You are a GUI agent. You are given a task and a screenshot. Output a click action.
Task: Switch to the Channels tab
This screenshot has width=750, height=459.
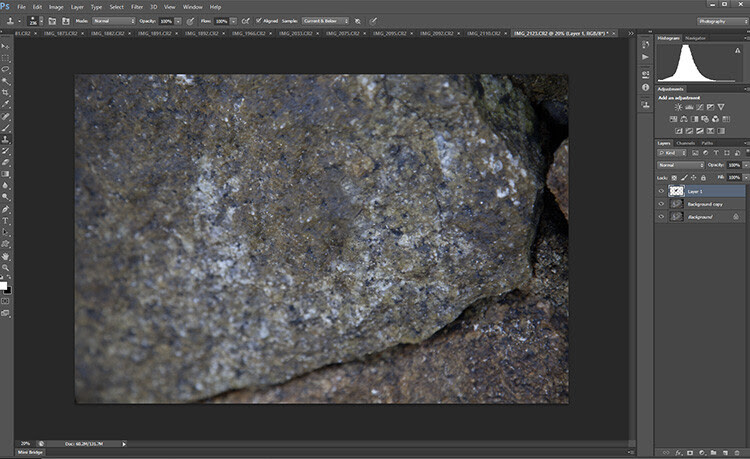[685, 143]
